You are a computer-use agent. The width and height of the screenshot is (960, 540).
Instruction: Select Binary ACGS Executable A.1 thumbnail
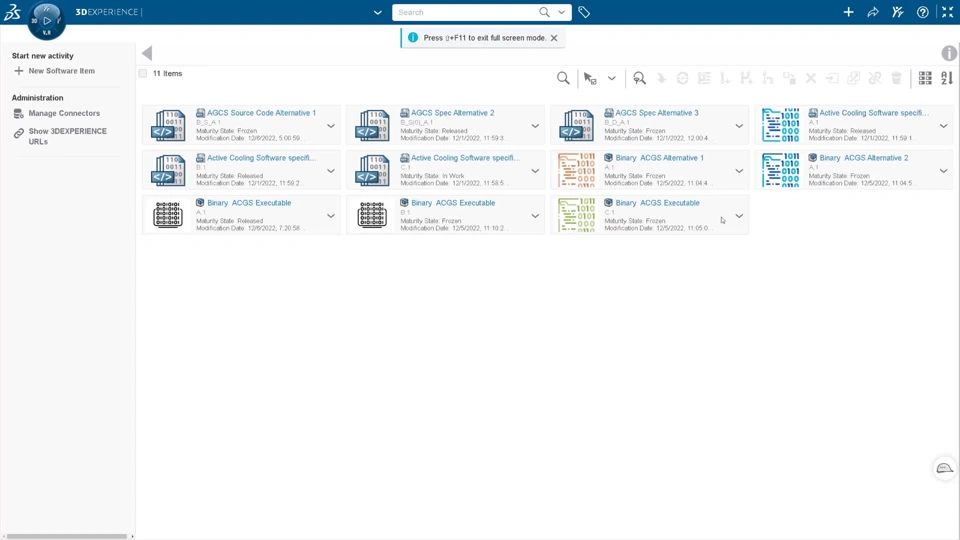pyautogui.click(x=168, y=215)
